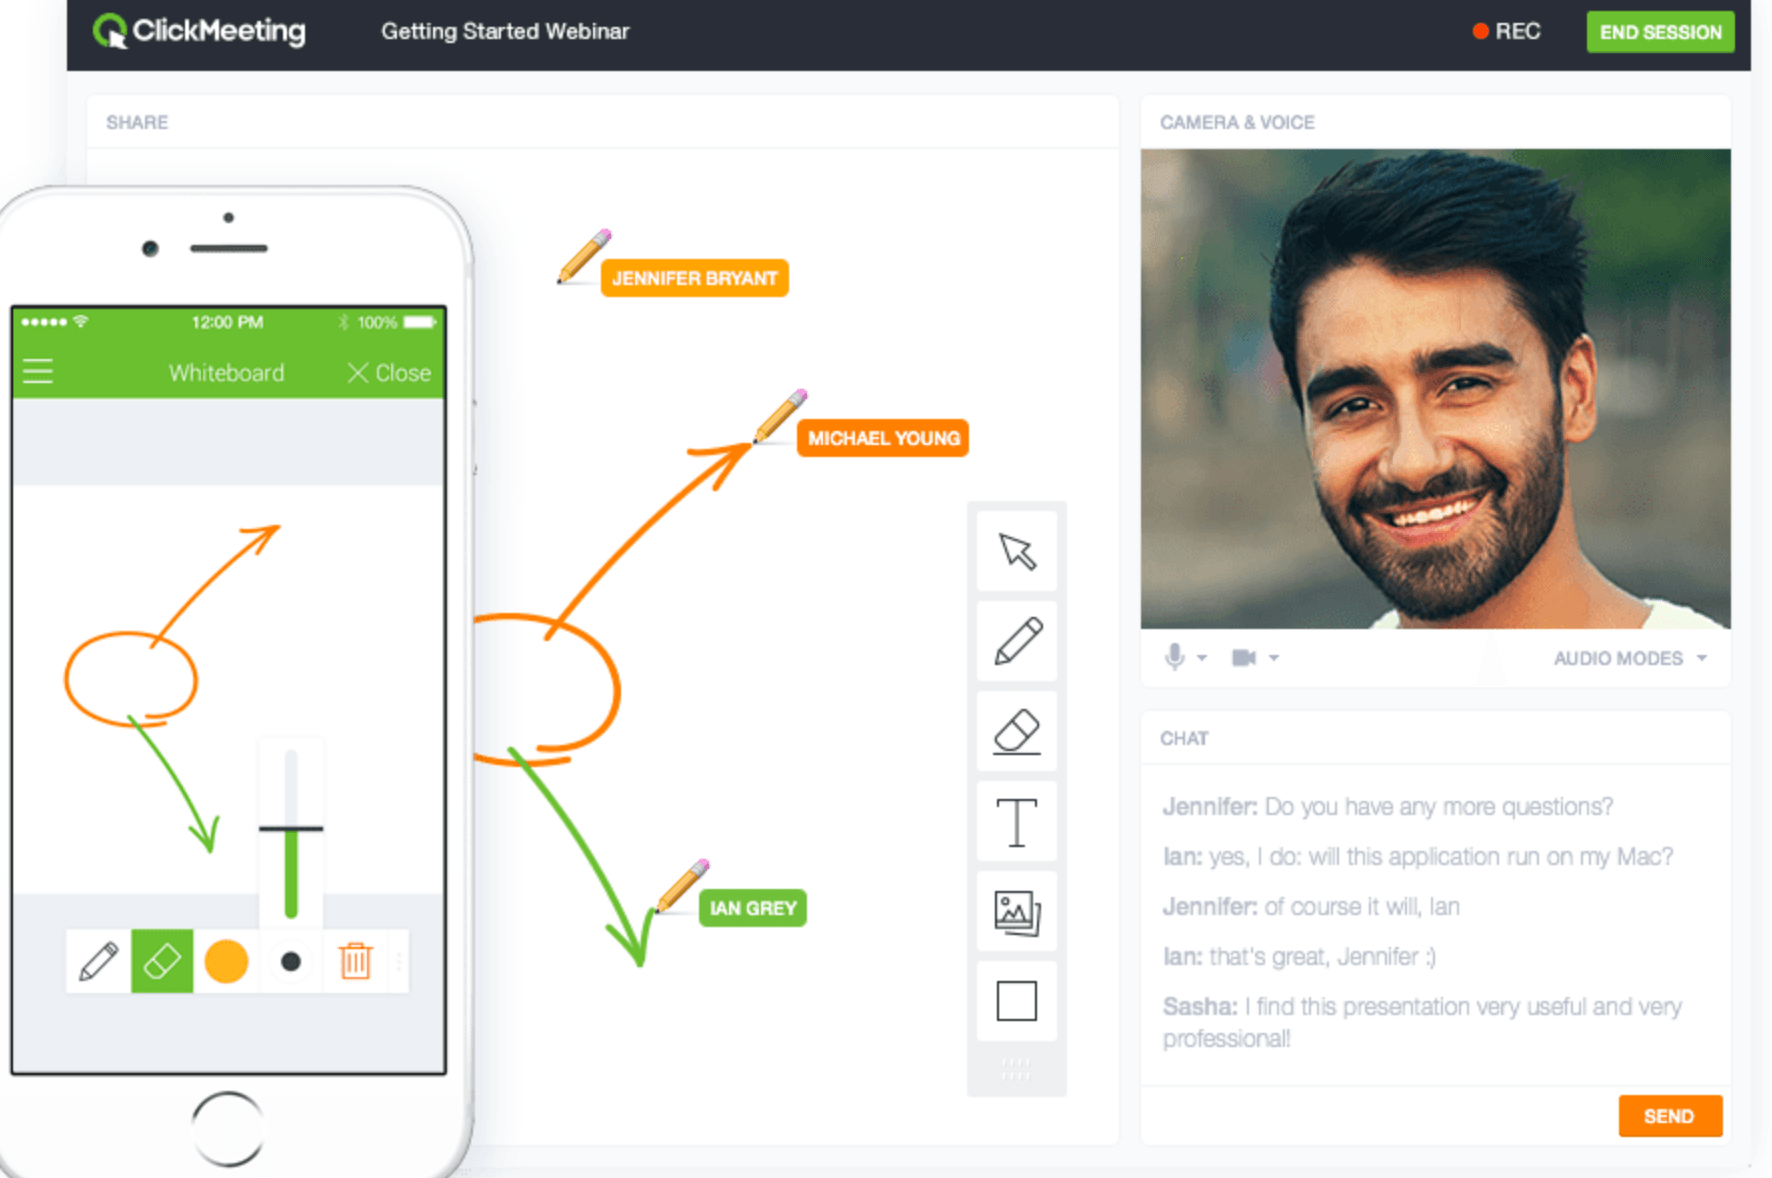Tap the trash icon on phone toolbar

click(x=355, y=961)
